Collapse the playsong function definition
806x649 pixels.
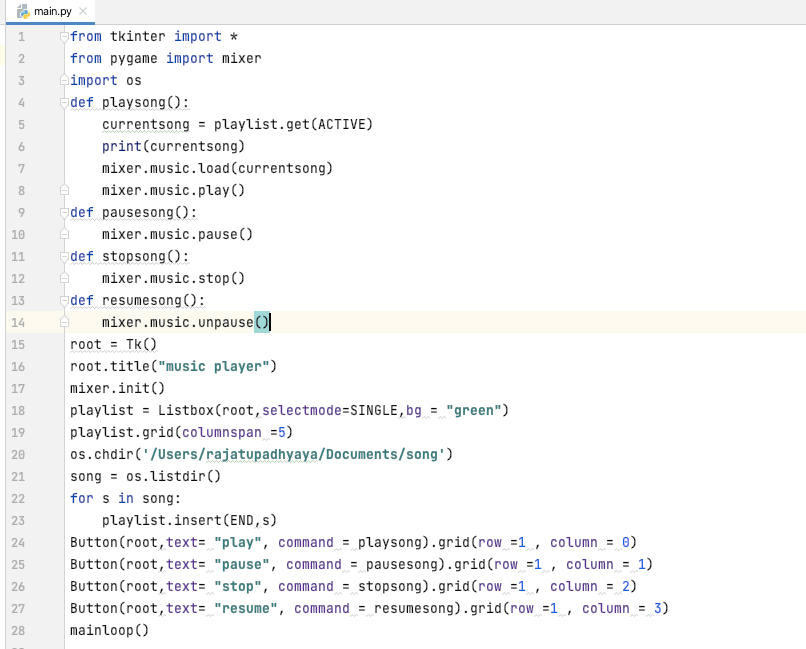(x=64, y=102)
